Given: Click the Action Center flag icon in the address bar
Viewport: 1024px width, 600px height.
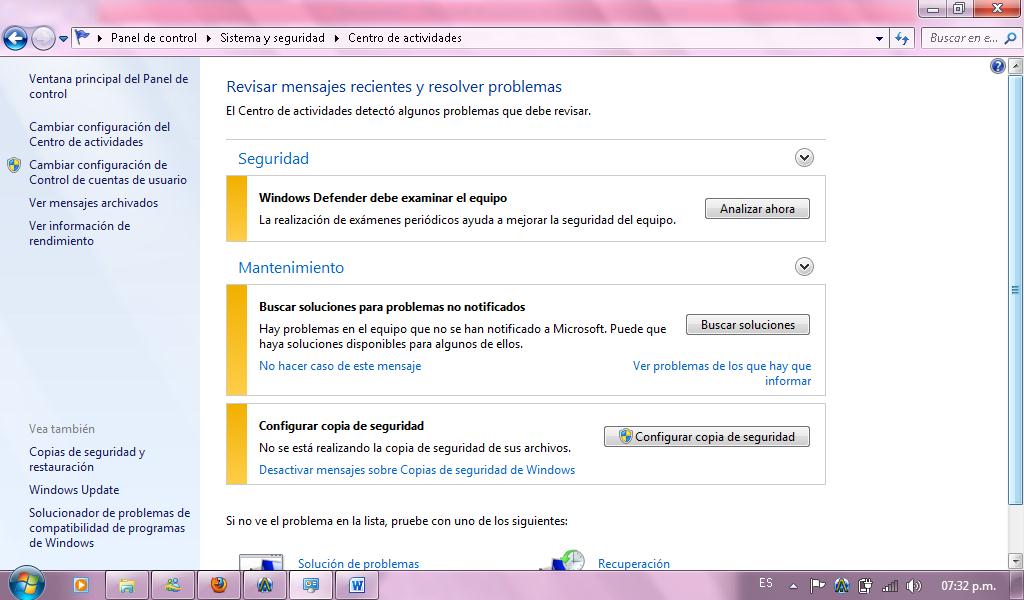Looking at the screenshot, I should tap(82, 37).
